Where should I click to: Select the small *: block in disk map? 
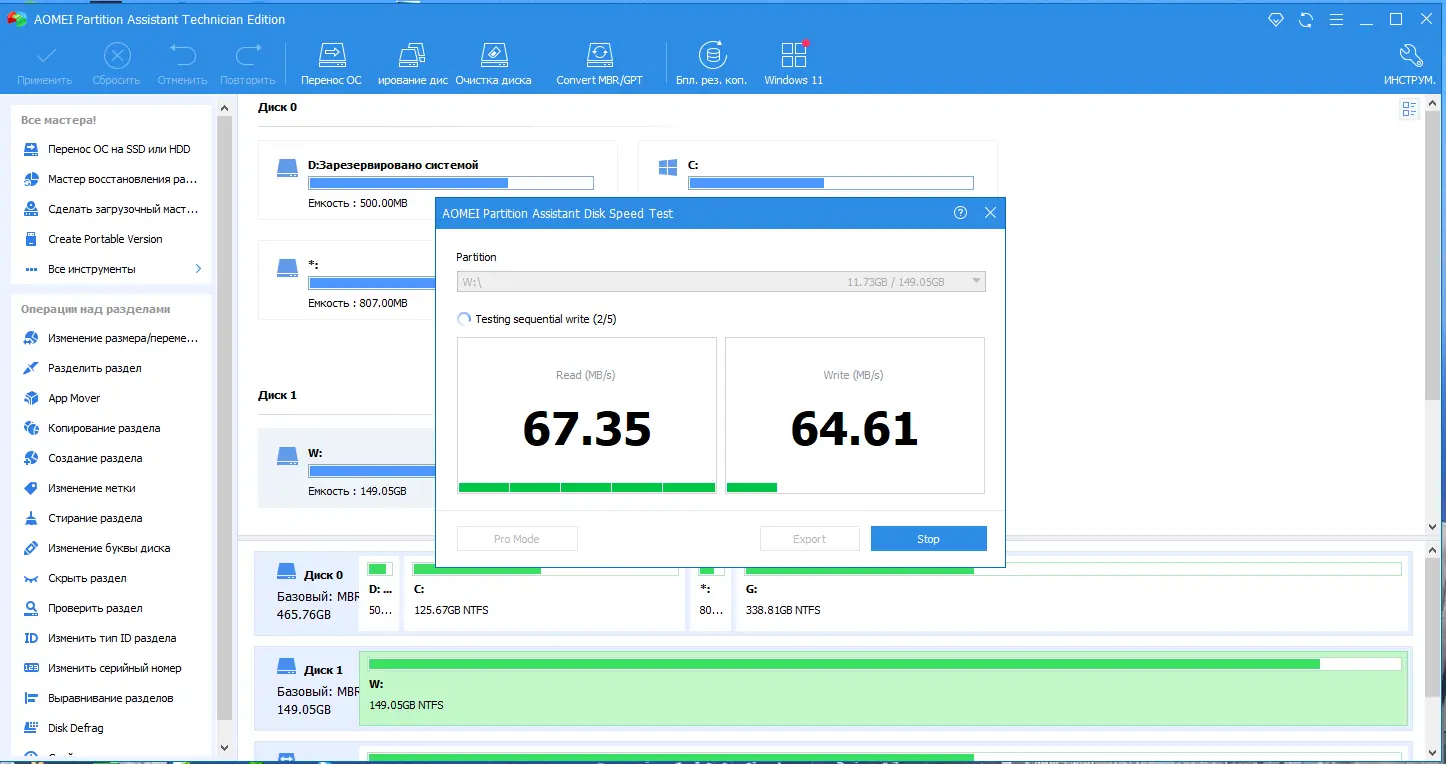tap(711, 594)
